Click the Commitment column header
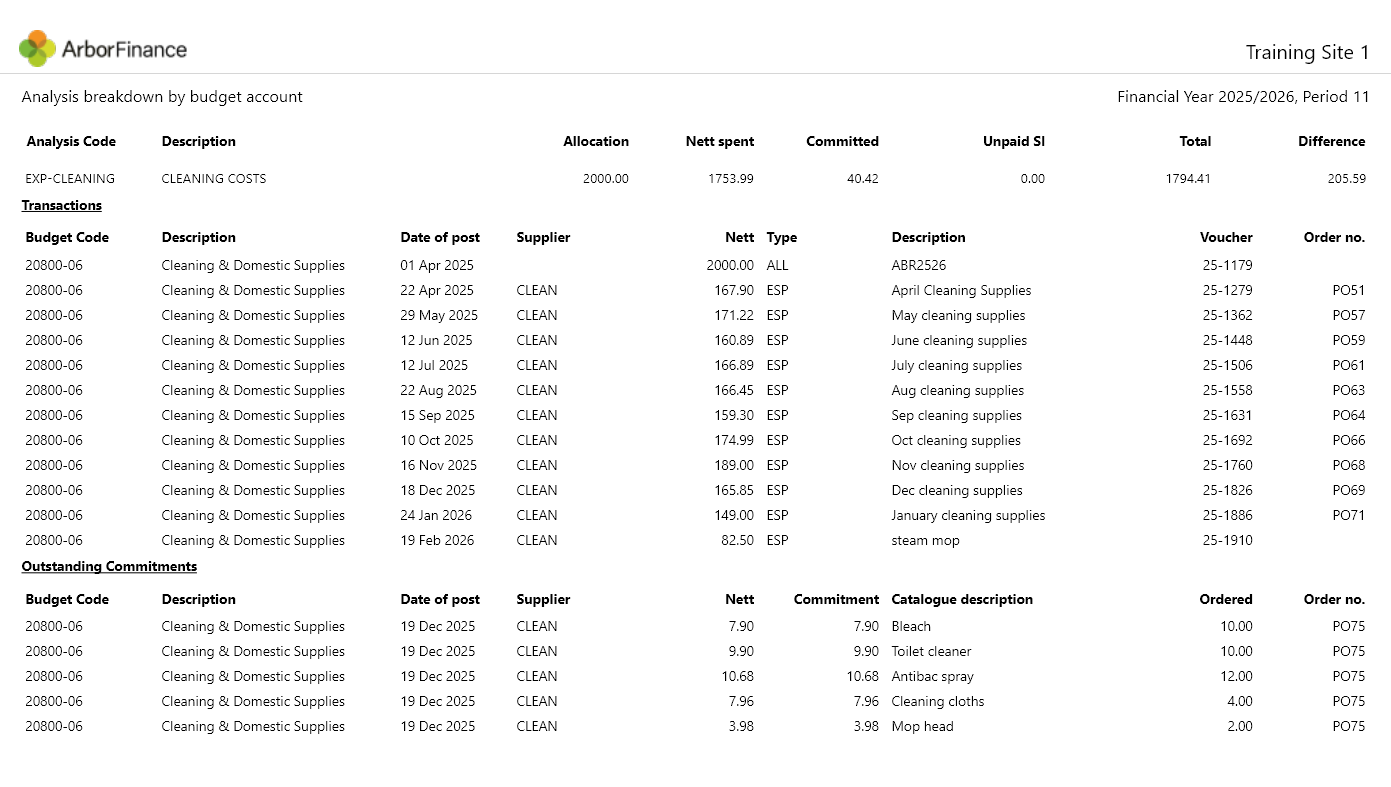1391x787 pixels. coord(836,599)
